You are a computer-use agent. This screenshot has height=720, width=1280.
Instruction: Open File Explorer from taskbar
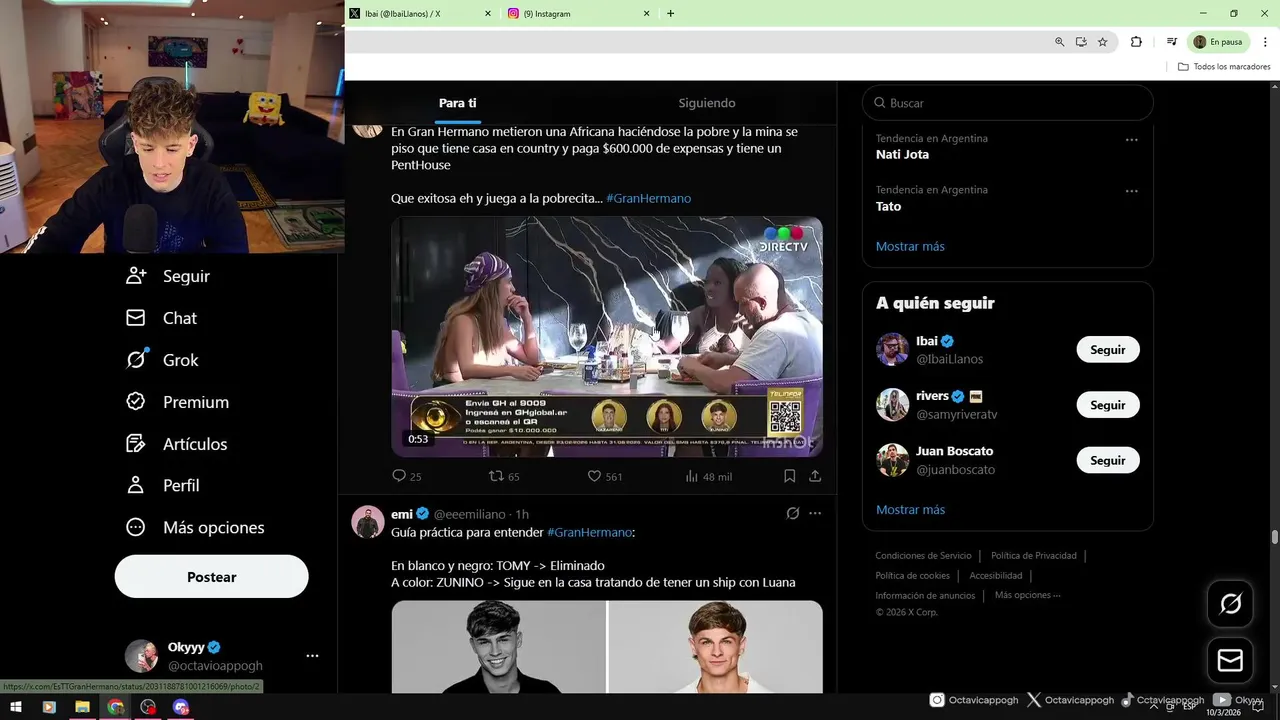coord(82,707)
